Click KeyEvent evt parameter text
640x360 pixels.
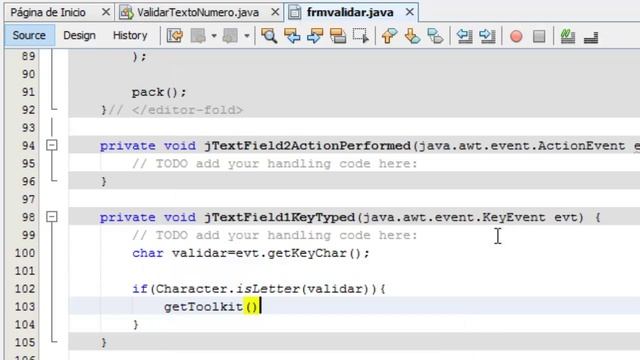pyautogui.click(x=530, y=217)
